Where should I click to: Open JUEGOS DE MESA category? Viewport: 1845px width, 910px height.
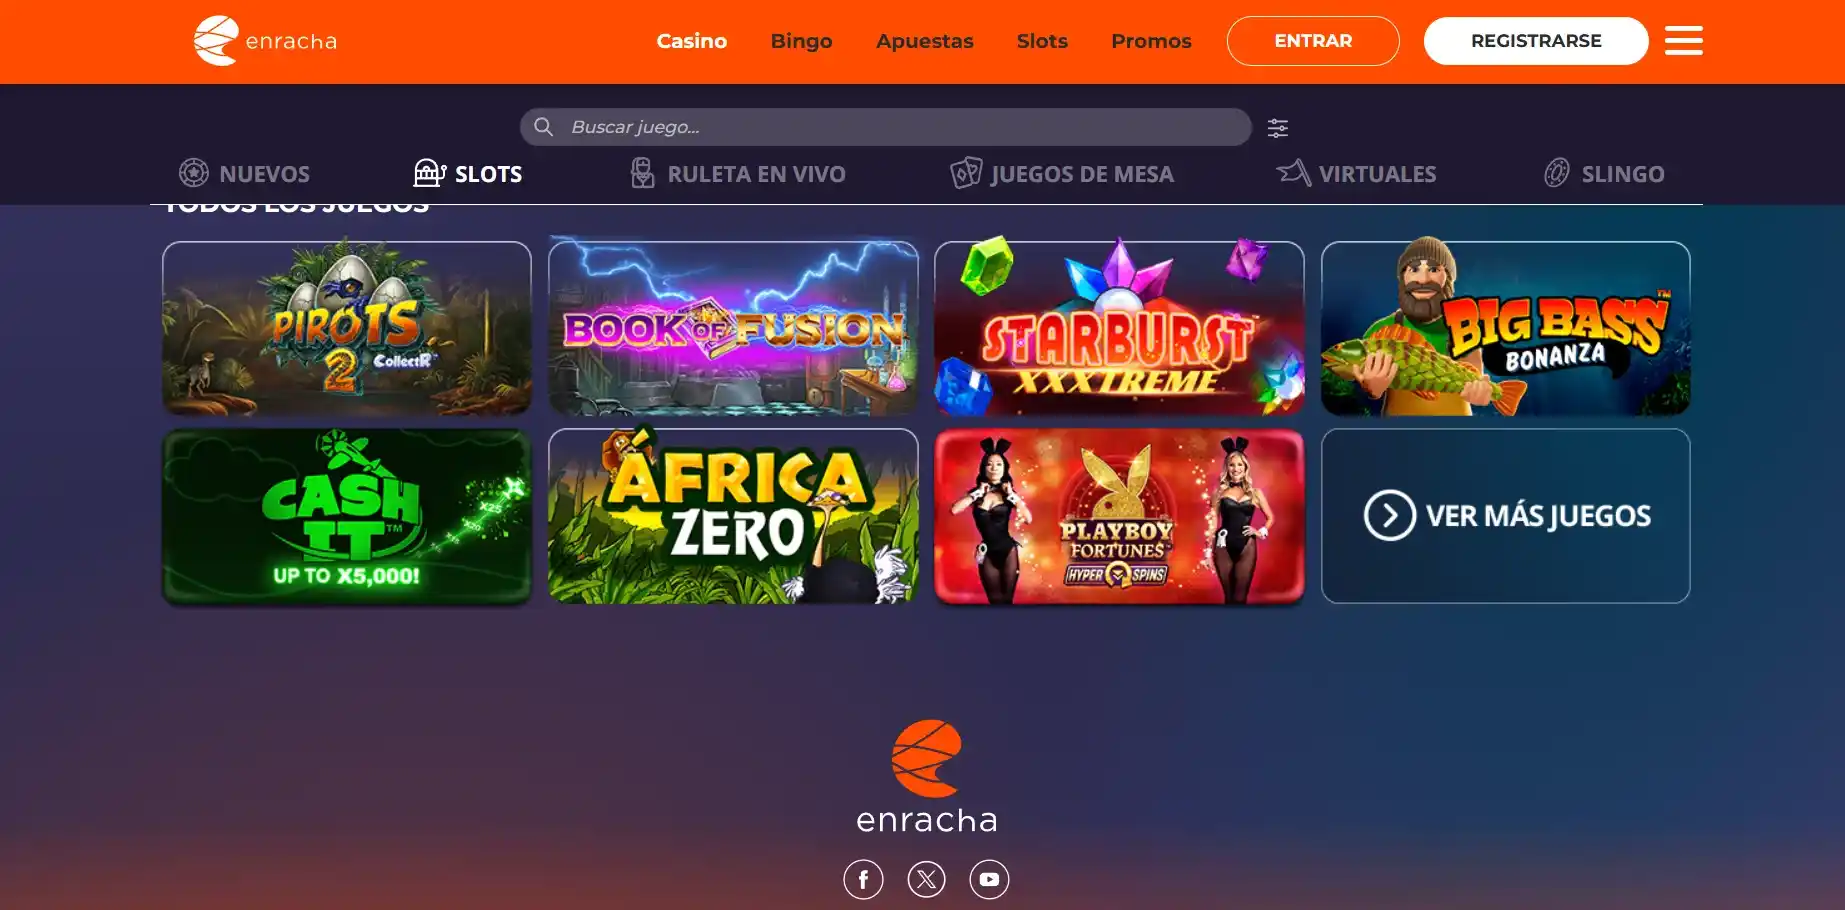(1062, 173)
